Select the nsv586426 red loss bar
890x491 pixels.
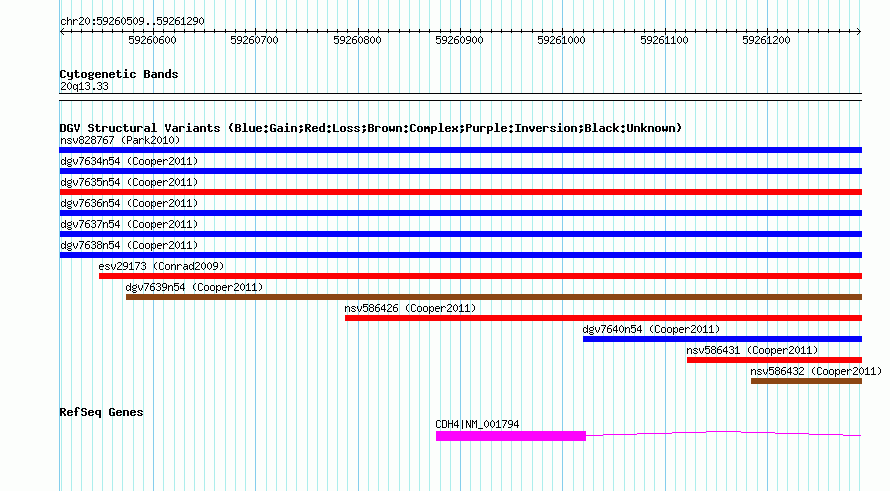click(603, 318)
